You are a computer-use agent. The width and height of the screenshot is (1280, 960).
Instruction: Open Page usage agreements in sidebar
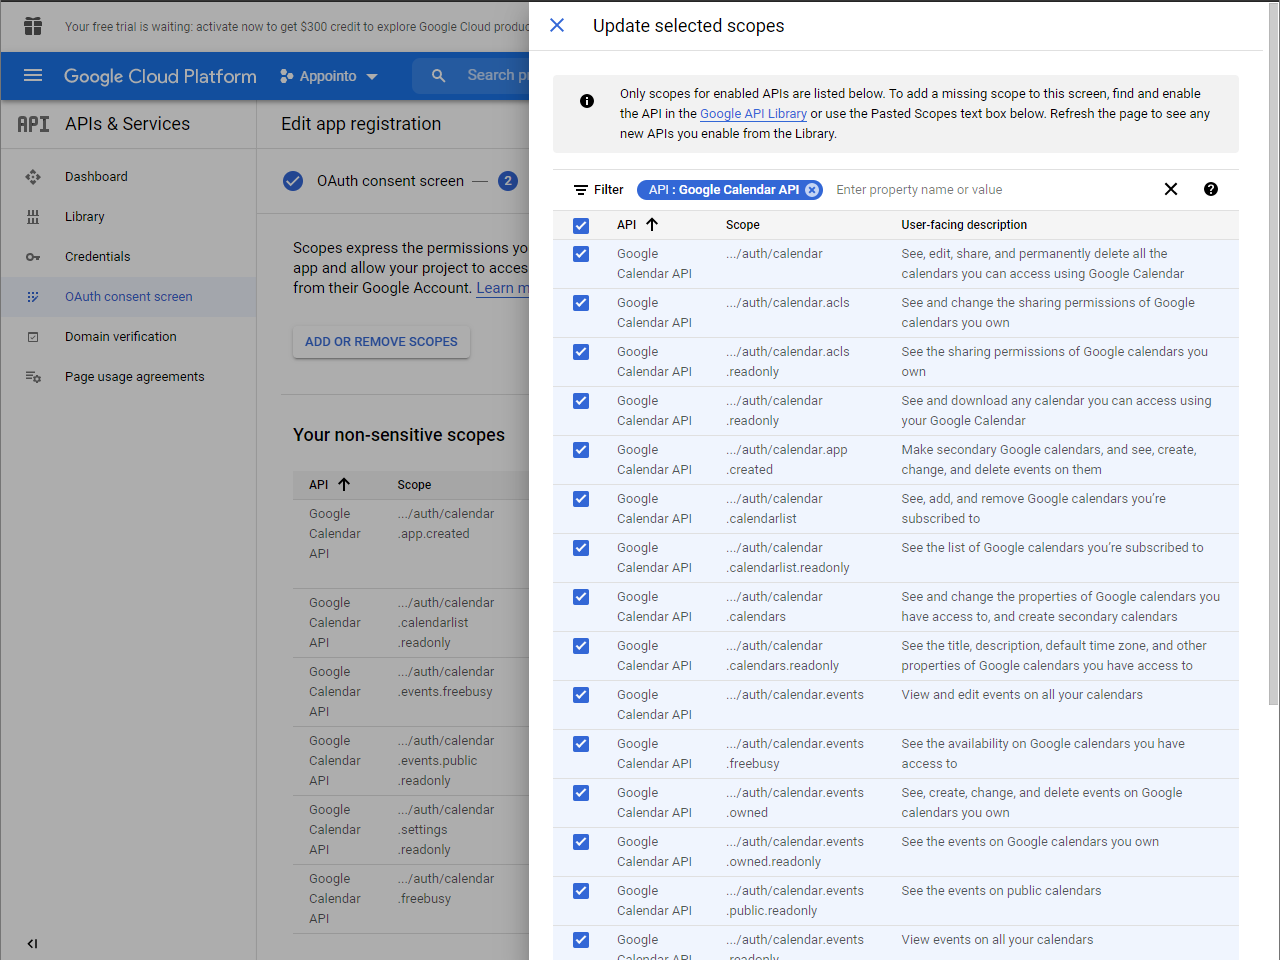tap(135, 377)
